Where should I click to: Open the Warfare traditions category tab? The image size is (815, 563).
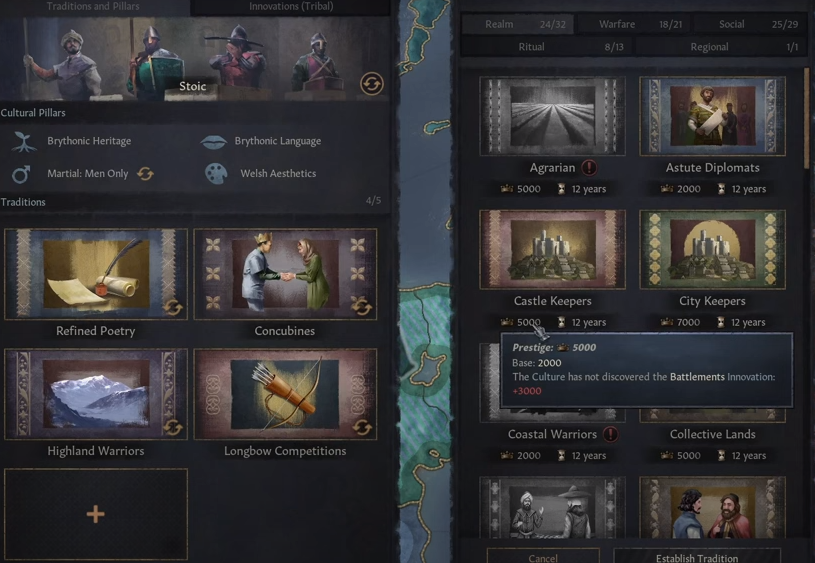click(633, 24)
